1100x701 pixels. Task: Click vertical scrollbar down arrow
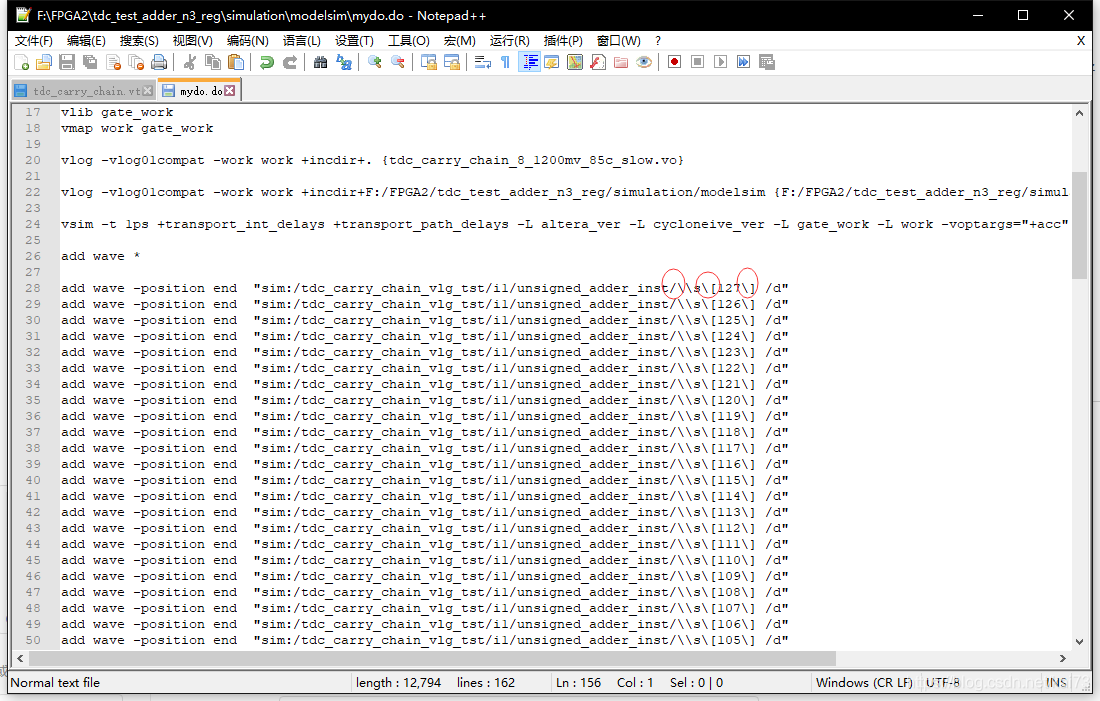pos(1079,641)
